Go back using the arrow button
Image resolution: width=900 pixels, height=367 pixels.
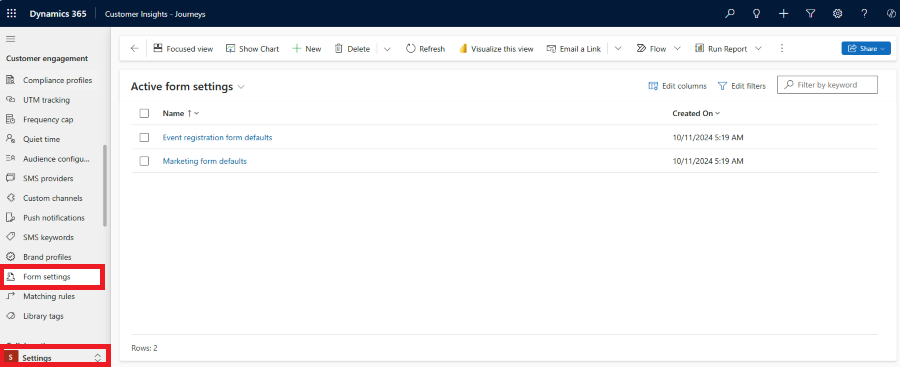click(134, 49)
